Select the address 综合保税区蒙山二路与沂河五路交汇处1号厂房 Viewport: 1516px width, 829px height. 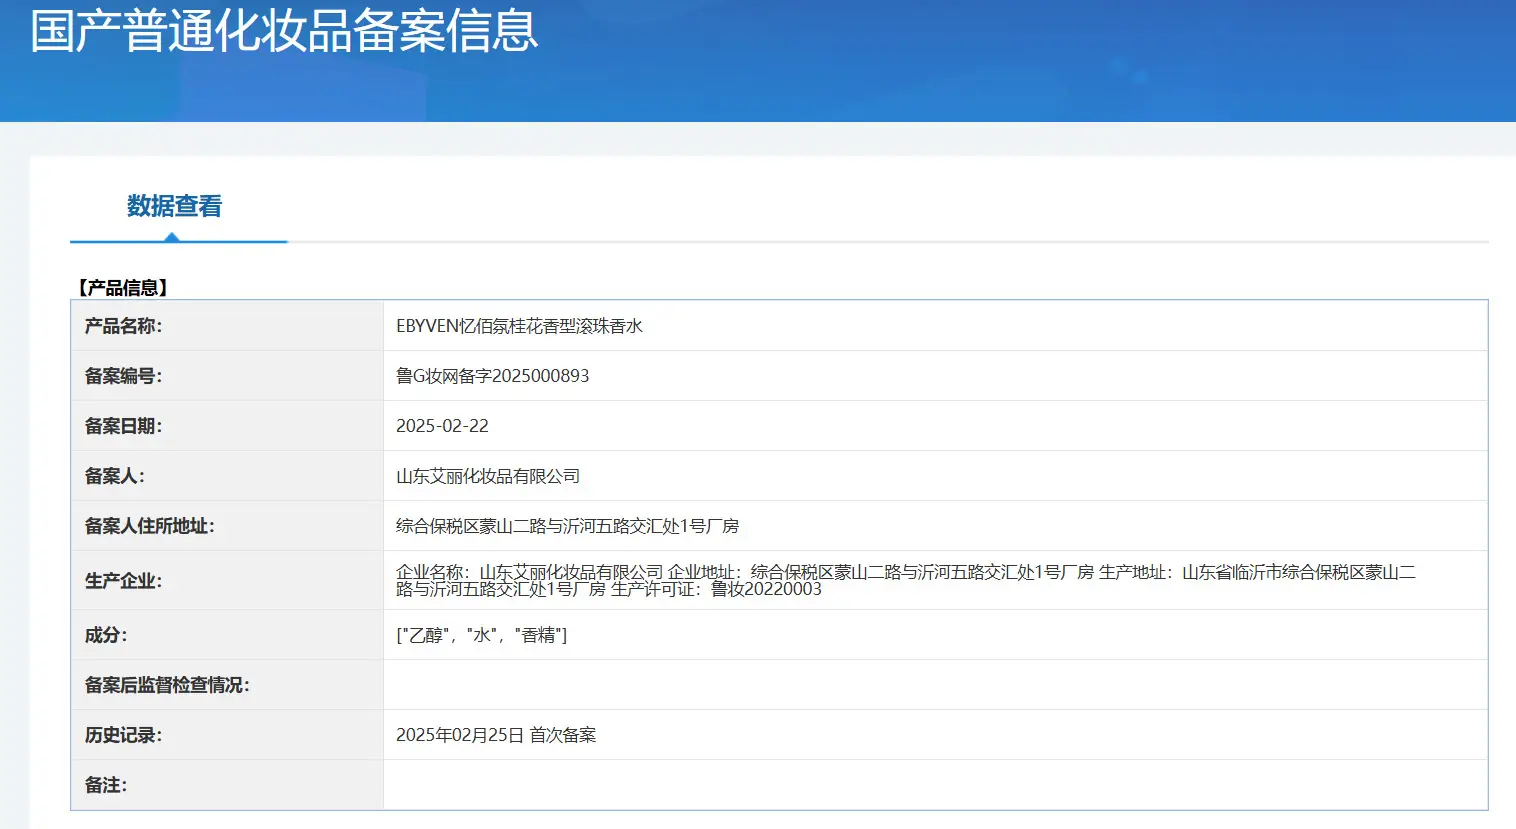tap(568, 526)
